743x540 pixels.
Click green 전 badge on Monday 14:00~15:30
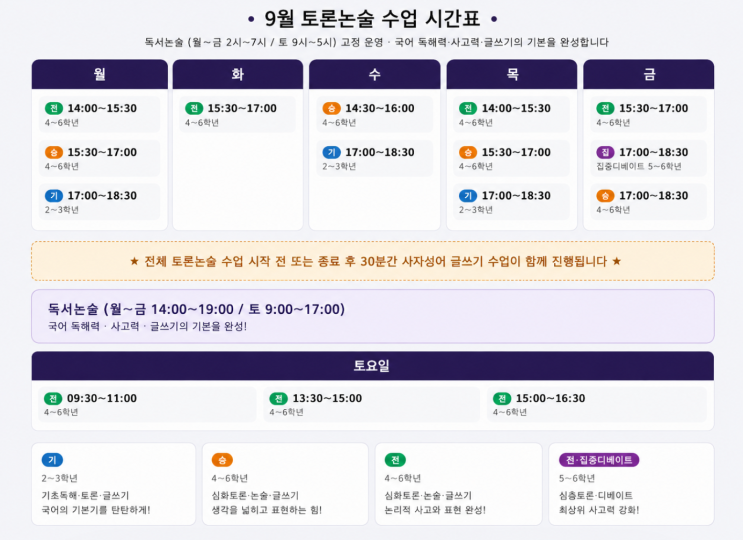click(x=54, y=108)
